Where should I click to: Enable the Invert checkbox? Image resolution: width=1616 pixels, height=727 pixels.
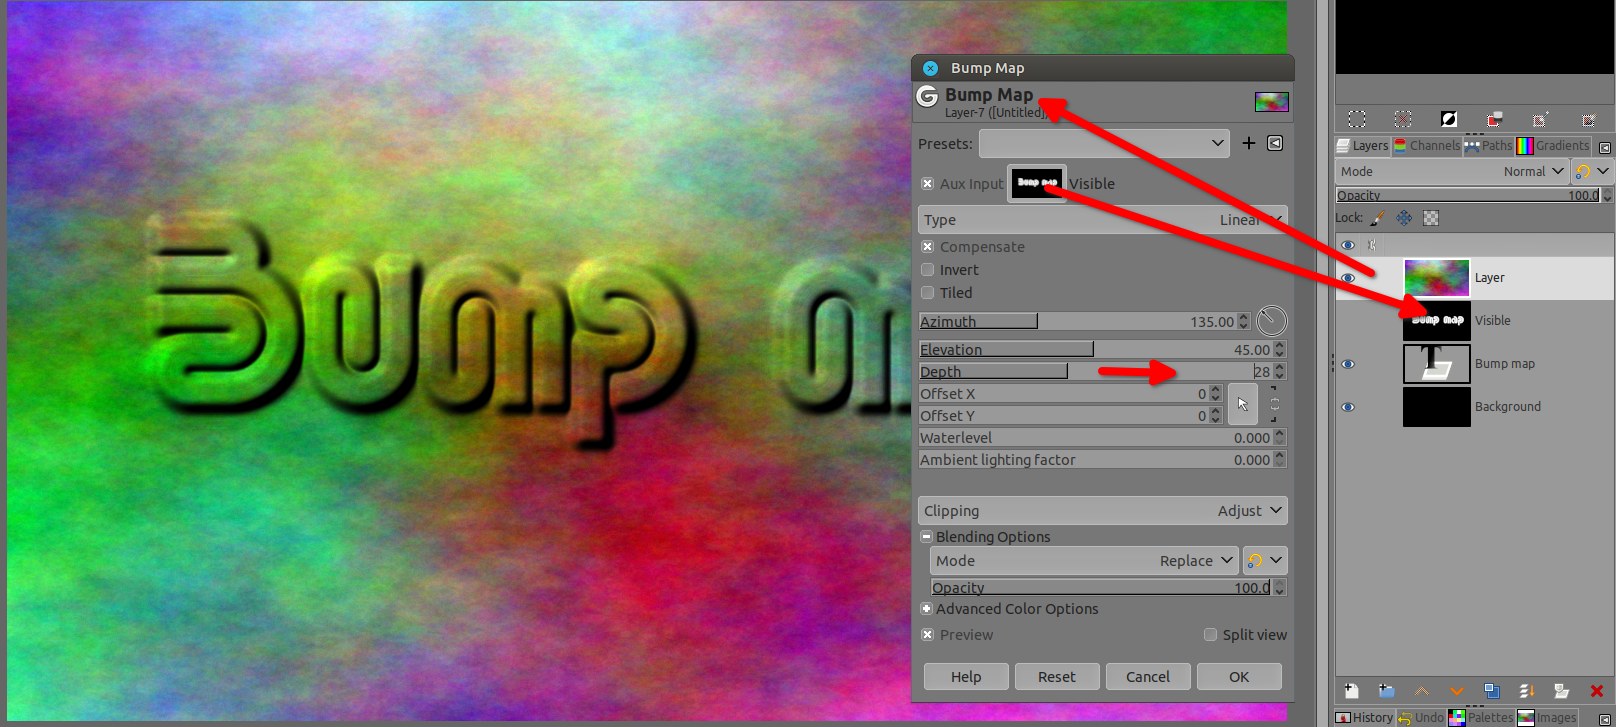(927, 270)
